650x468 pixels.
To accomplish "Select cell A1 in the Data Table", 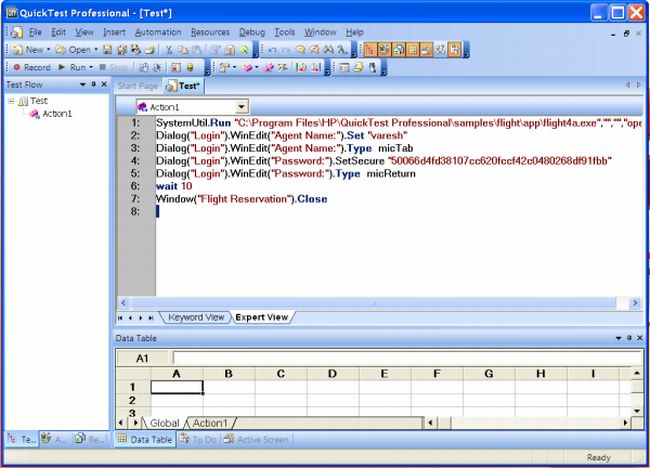I will [177, 387].
